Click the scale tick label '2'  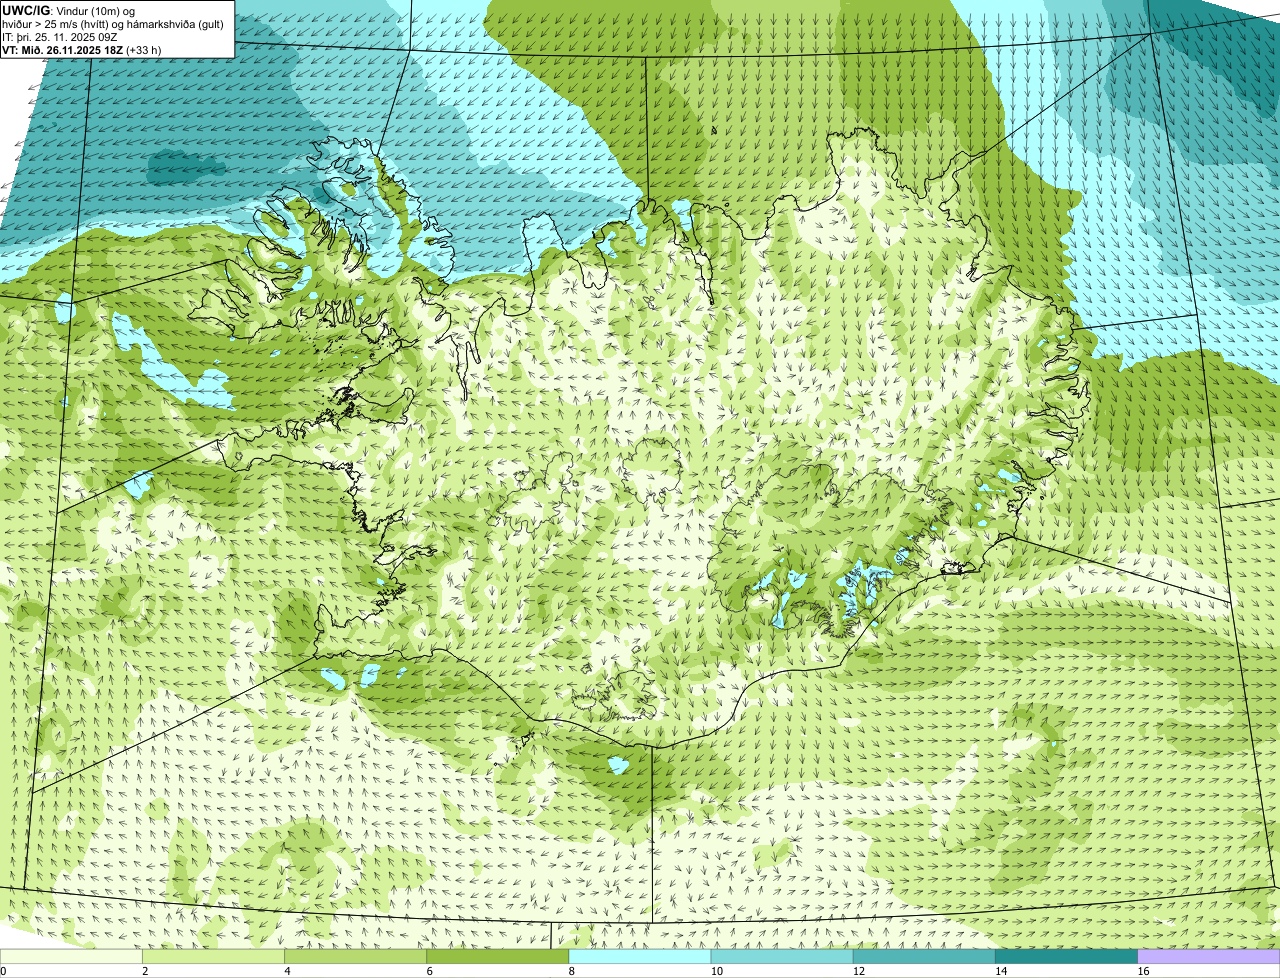145,971
